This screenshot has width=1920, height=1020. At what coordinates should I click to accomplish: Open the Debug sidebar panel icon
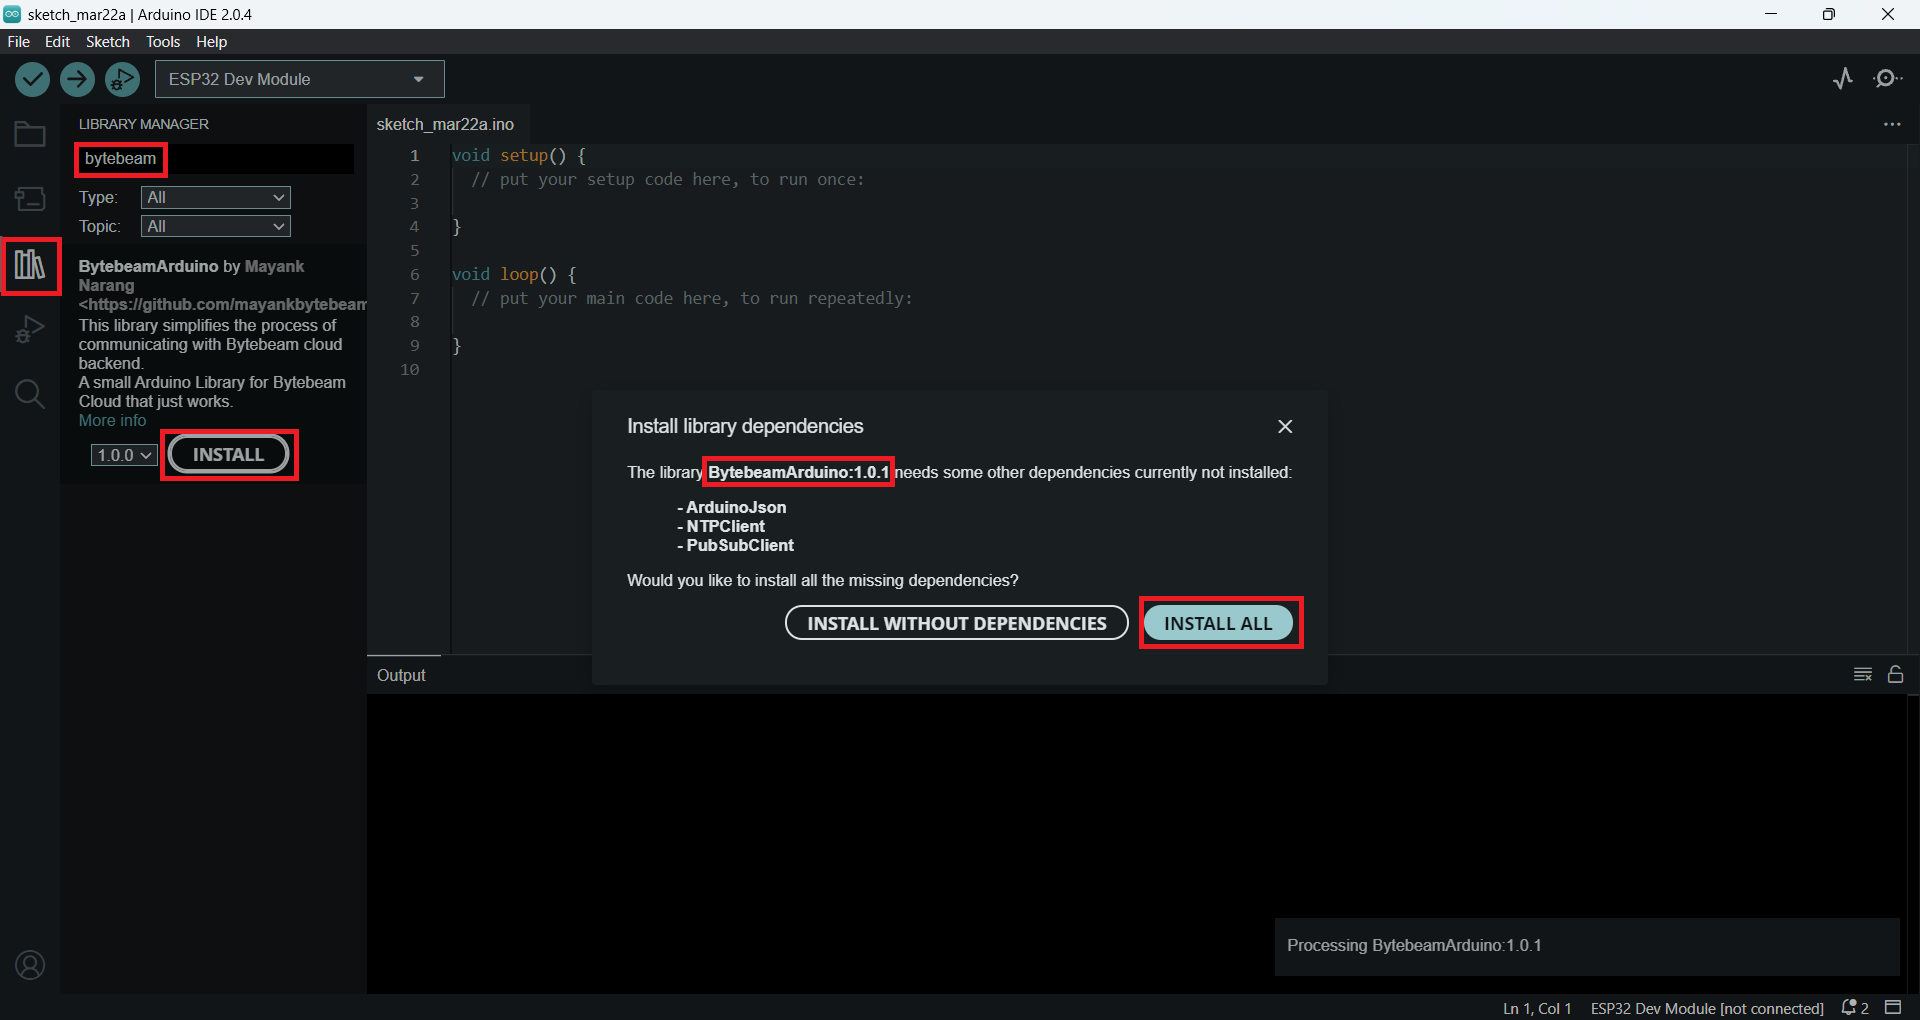point(30,329)
